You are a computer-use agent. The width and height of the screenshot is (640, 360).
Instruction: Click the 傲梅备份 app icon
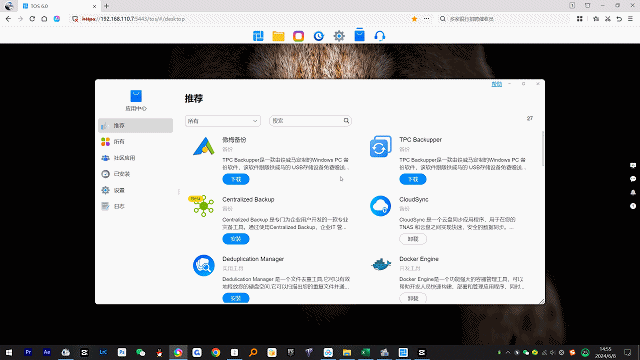tap(204, 146)
